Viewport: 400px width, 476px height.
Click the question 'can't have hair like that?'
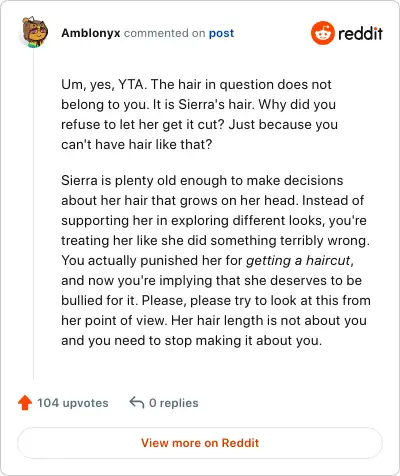(136, 144)
